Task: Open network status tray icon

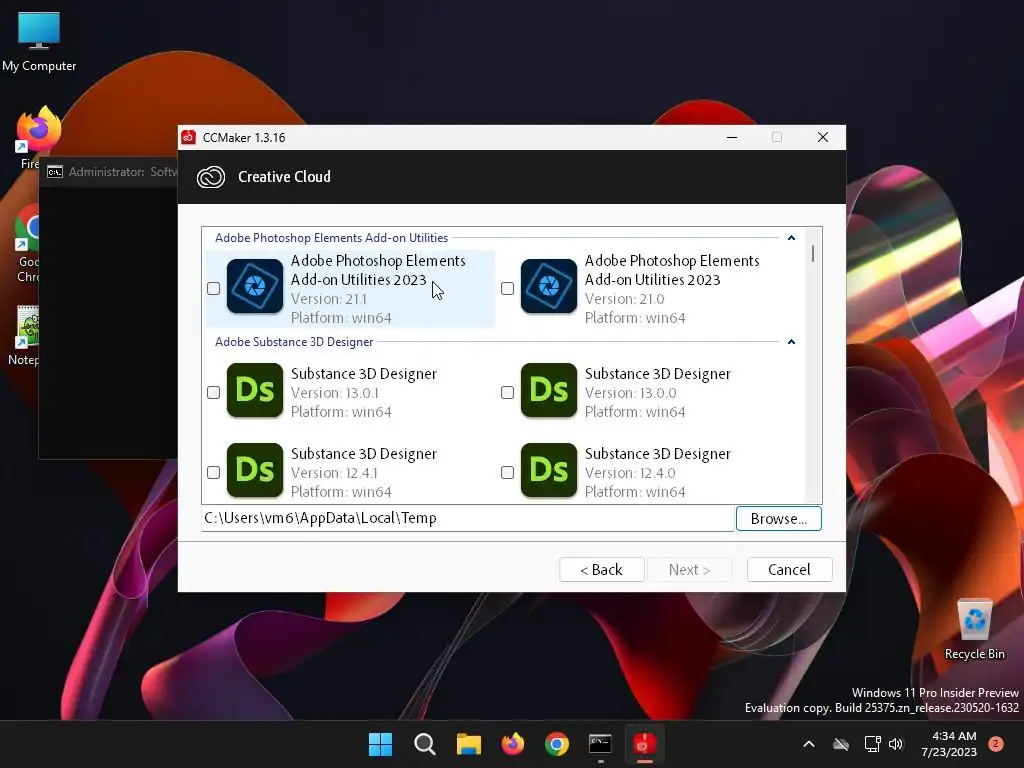Action: 872,744
